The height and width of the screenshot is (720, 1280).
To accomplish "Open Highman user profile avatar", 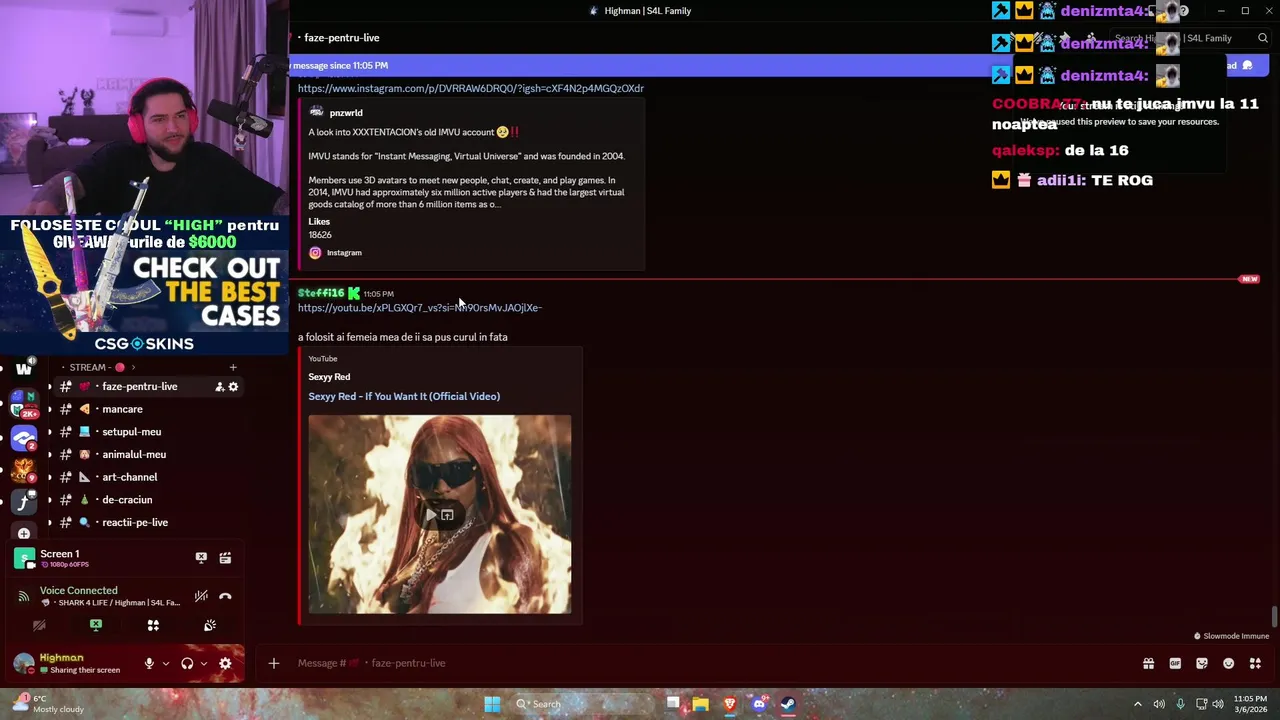I will click(x=24, y=663).
